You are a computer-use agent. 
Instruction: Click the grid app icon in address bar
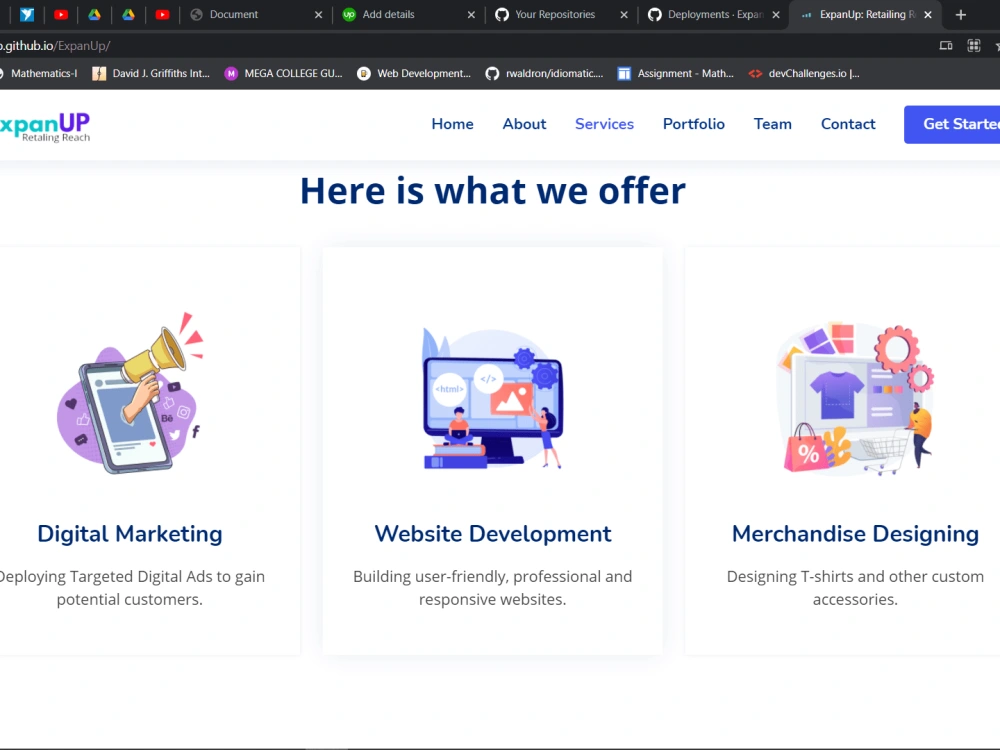click(974, 46)
